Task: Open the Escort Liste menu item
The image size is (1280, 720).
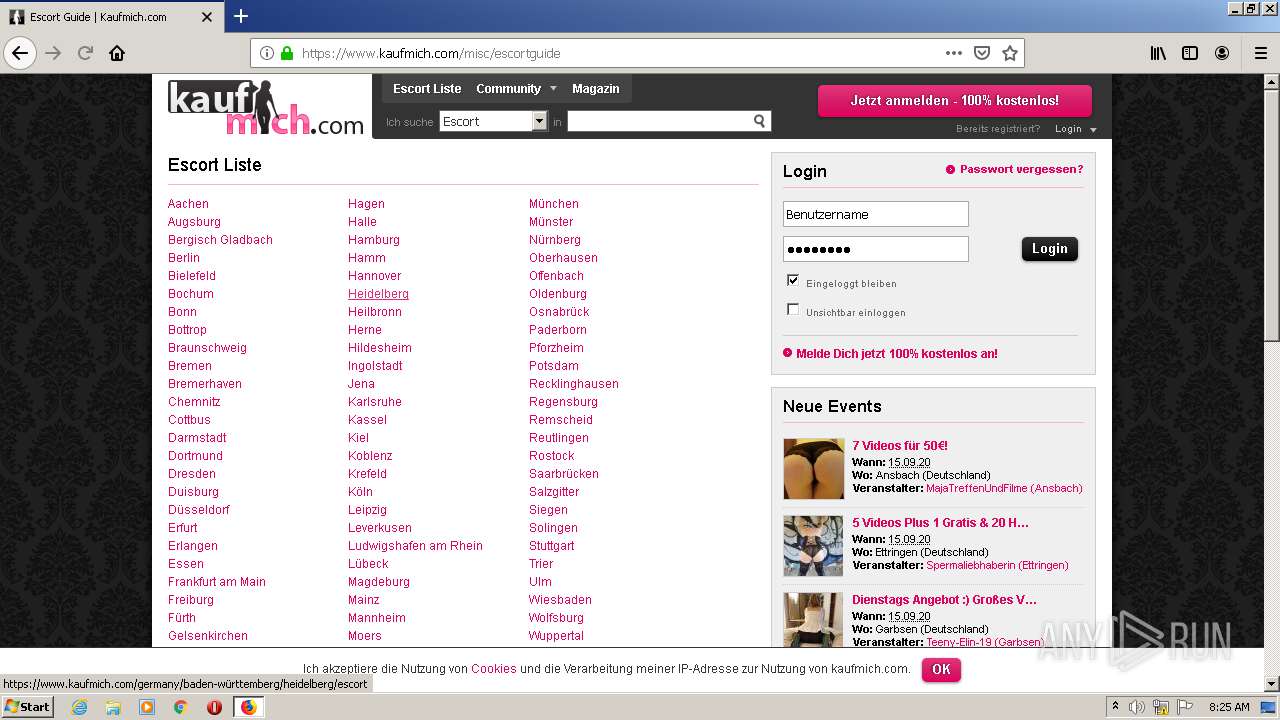Action: pyautogui.click(x=427, y=88)
